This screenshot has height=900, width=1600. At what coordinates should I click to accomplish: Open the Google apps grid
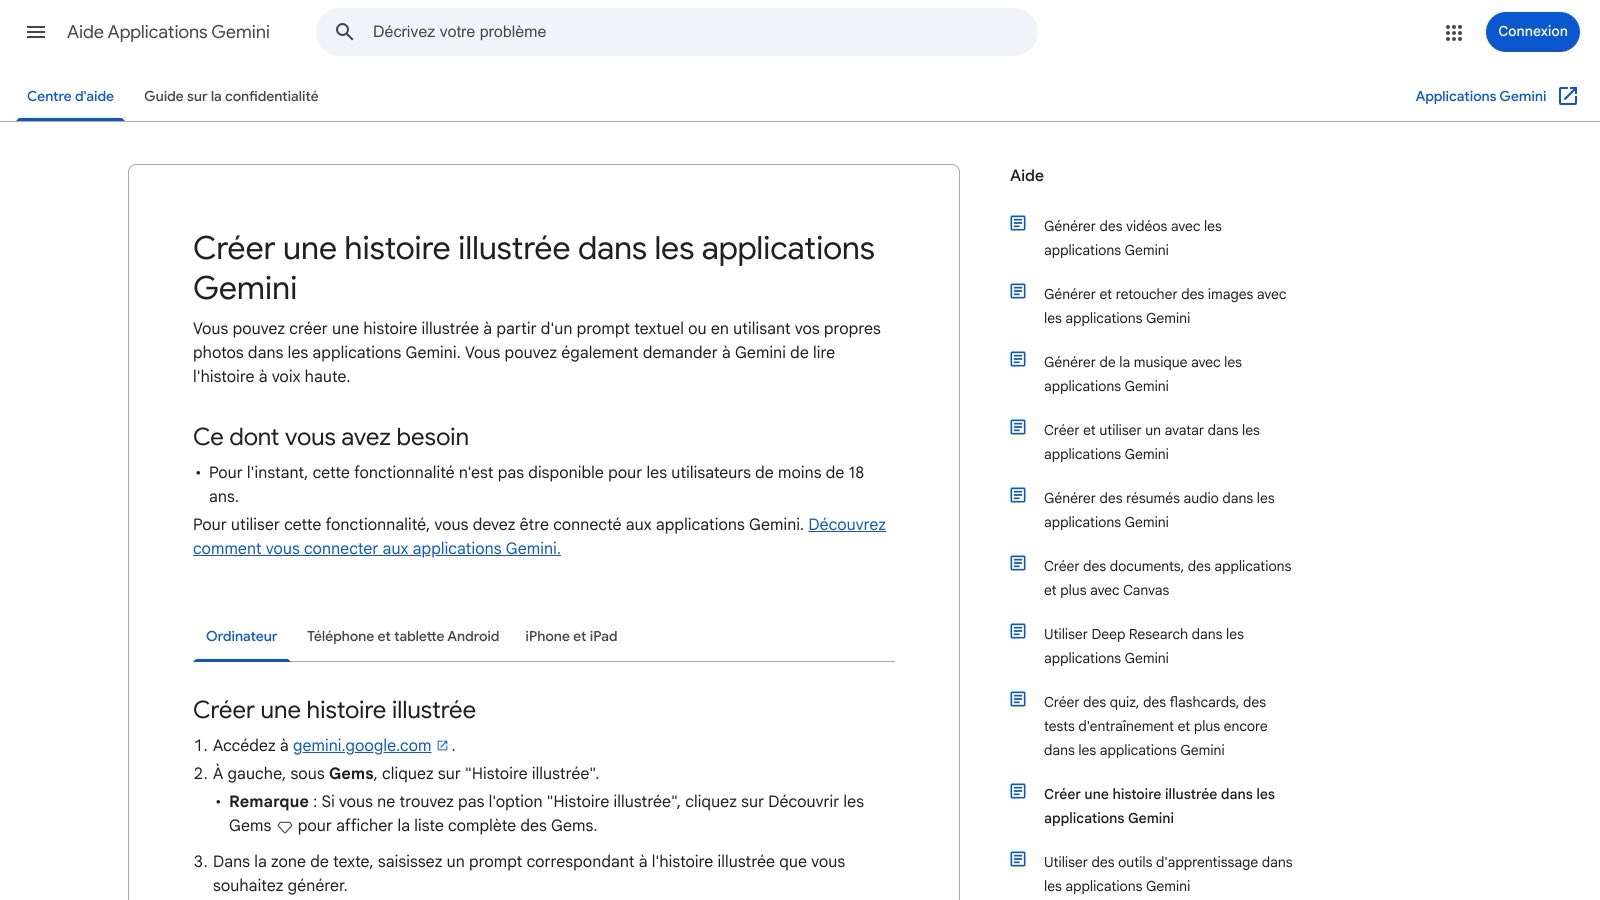(x=1454, y=33)
